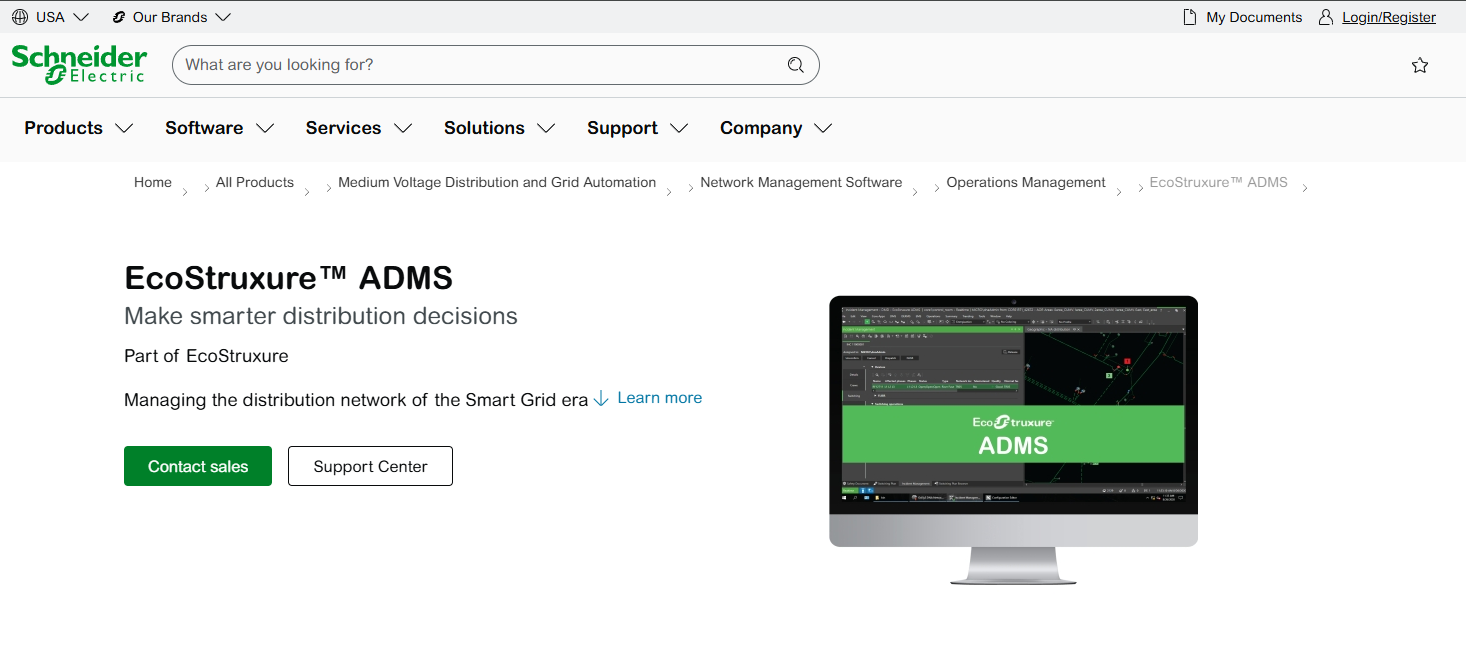1466x652 pixels.
Task: Focus the 'What are you looking for?' search field
Action: pyautogui.click(x=496, y=65)
